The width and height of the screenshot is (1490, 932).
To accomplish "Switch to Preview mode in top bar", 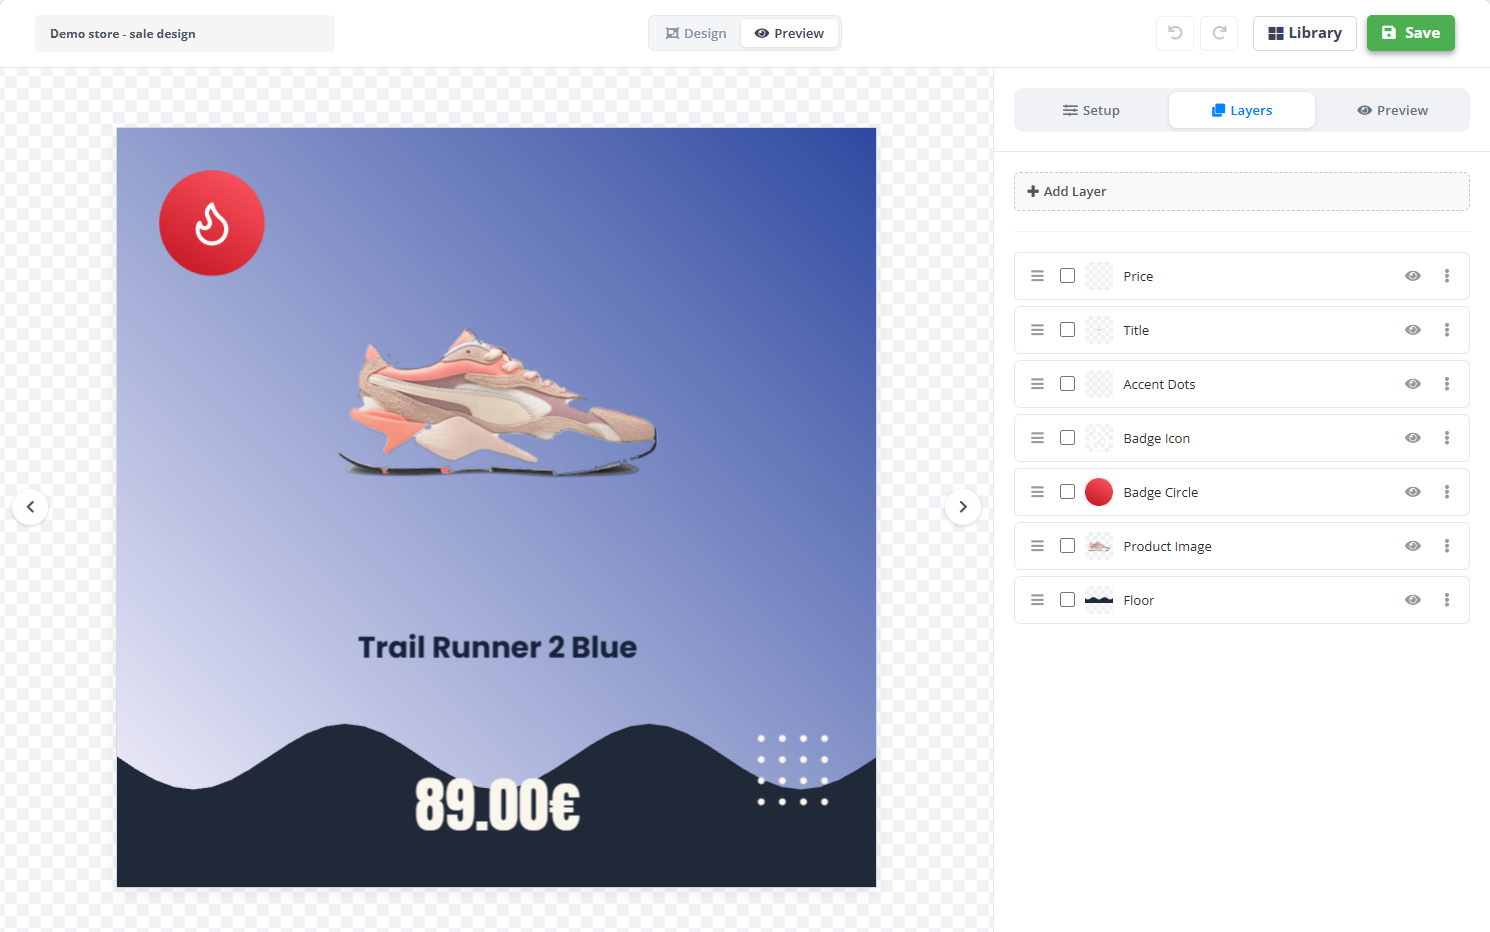I will pos(789,33).
